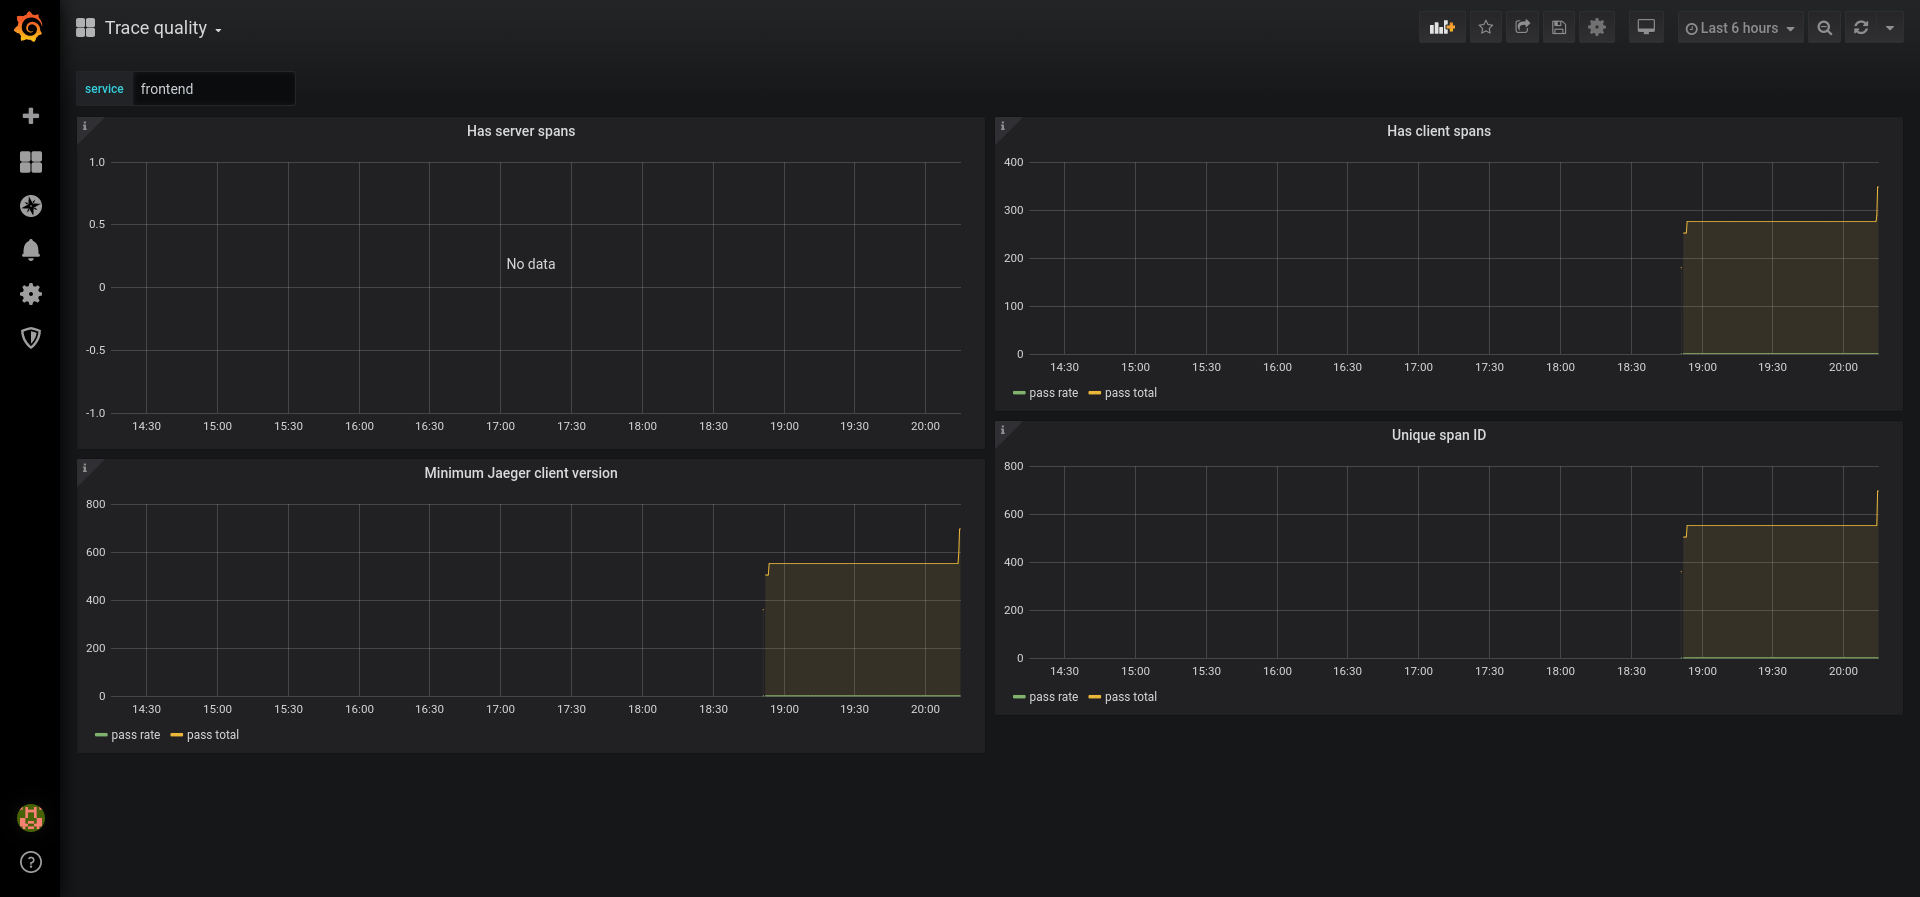This screenshot has width=1920, height=897.
Task: Open the Last 6 hours time picker
Action: point(1740,28)
